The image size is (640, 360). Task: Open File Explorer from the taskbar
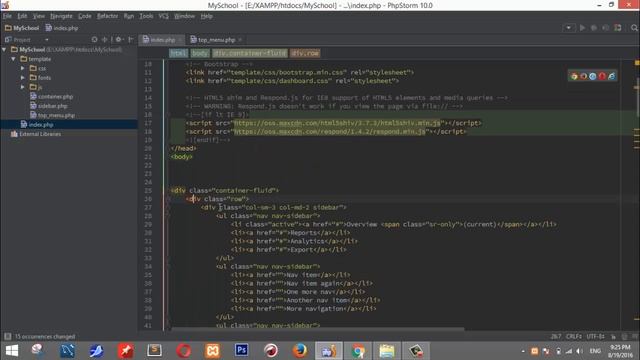[x=387, y=351]
